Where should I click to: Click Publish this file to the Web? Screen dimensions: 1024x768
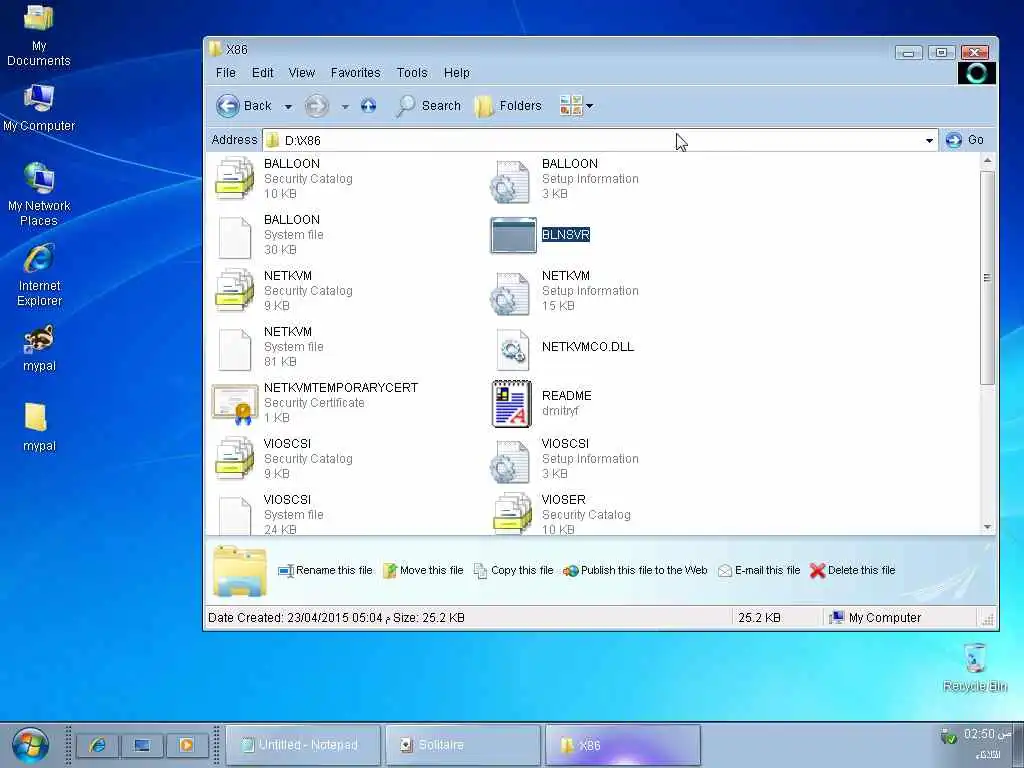click(635, 570)
